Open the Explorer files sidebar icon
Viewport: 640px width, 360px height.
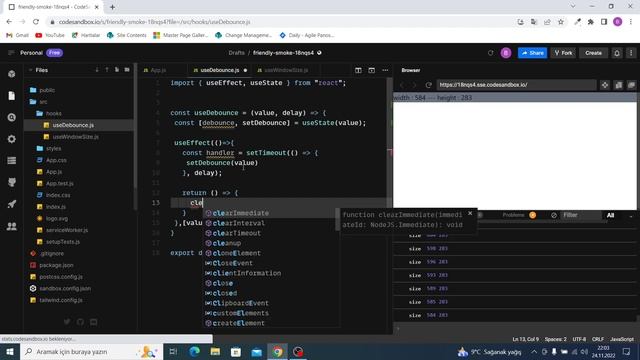tap(11, 96)
